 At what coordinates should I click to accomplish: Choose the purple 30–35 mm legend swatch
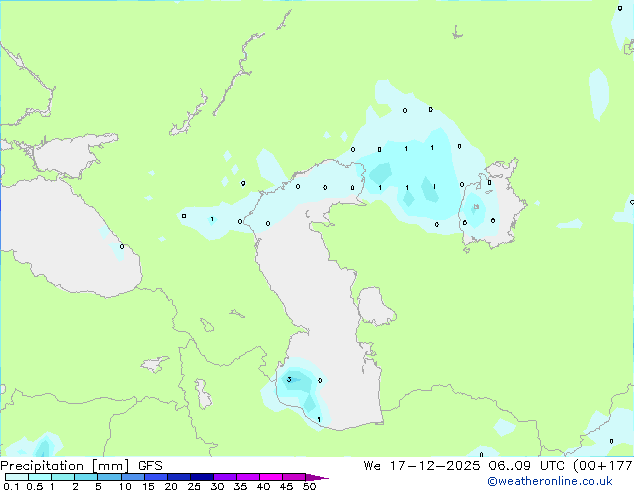pos(225,477)
